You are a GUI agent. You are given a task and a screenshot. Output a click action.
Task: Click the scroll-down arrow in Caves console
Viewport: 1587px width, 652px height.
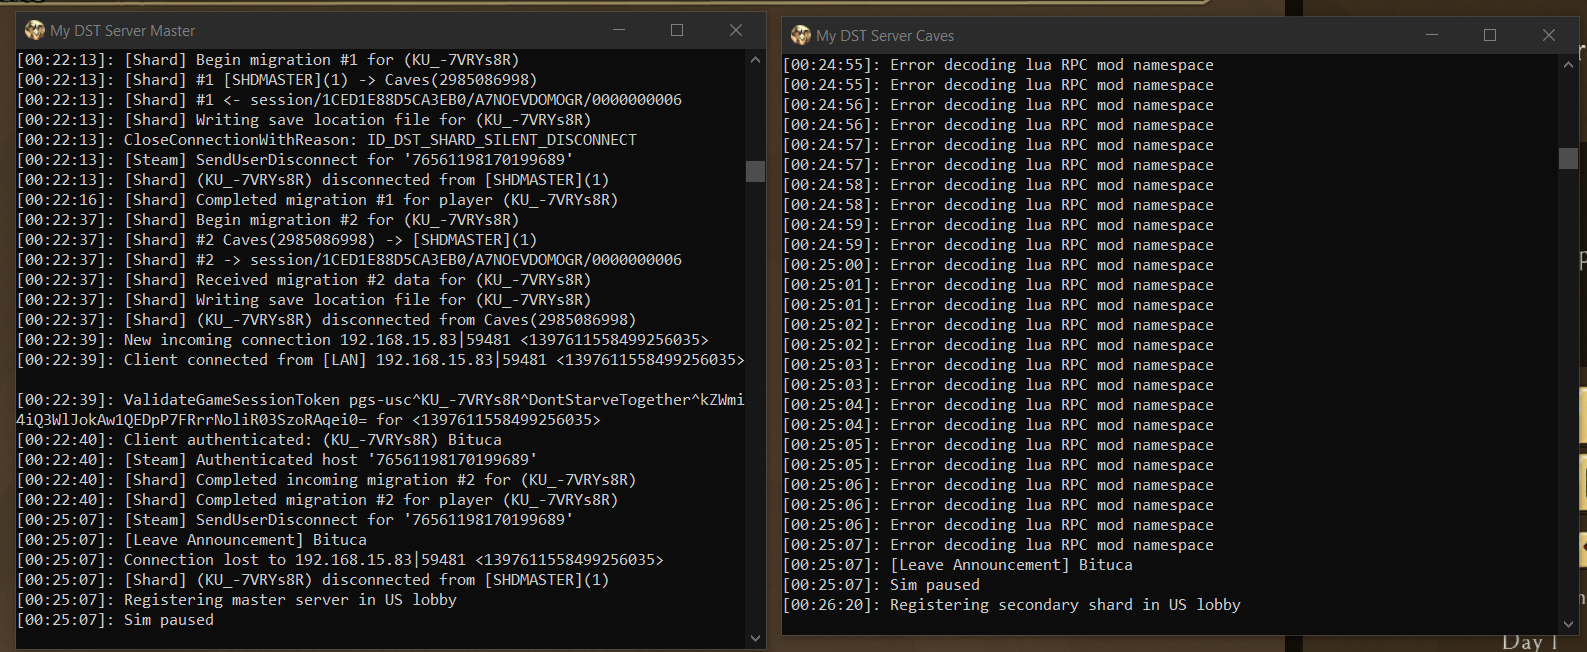(x=1568, y=624)
